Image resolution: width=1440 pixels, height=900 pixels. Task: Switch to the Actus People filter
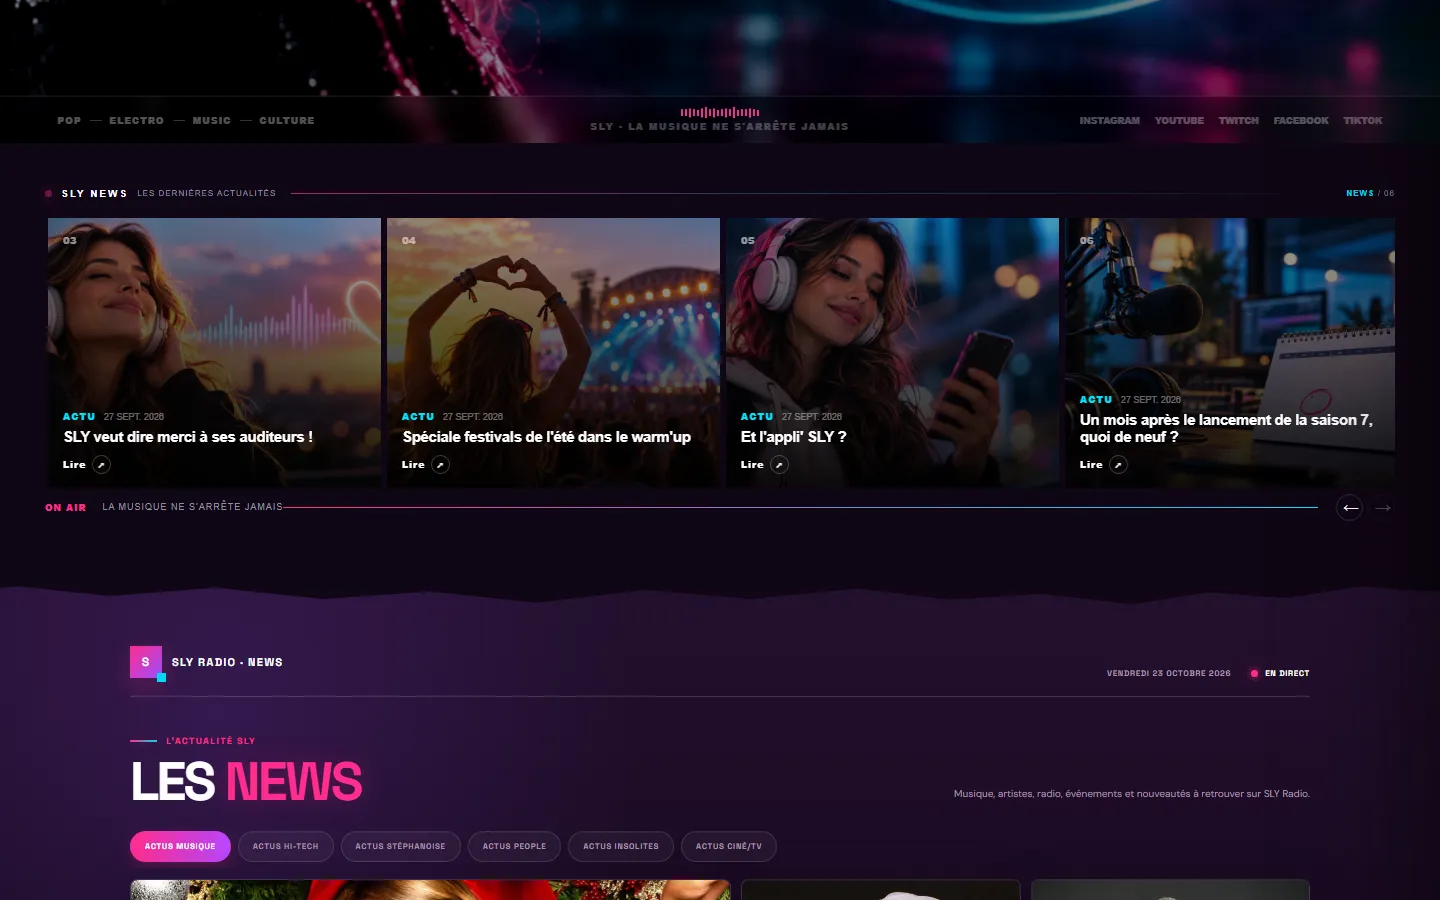pos(514,846)
